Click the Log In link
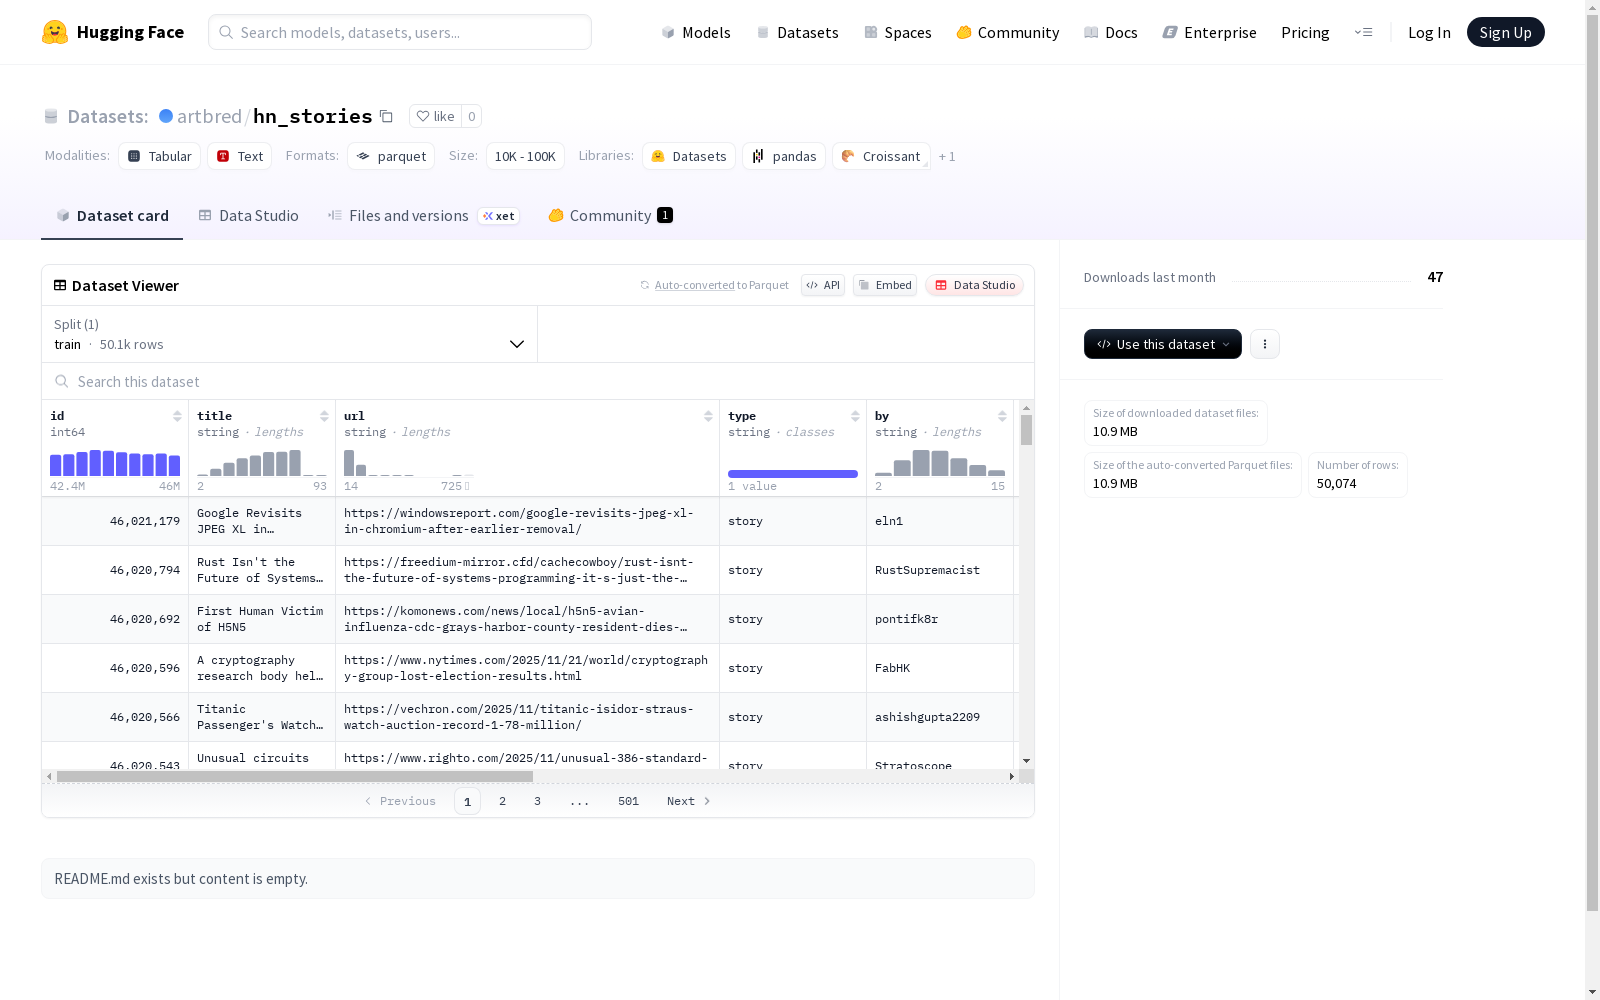This screenshot has width=1600, height=1000. 1429,32
